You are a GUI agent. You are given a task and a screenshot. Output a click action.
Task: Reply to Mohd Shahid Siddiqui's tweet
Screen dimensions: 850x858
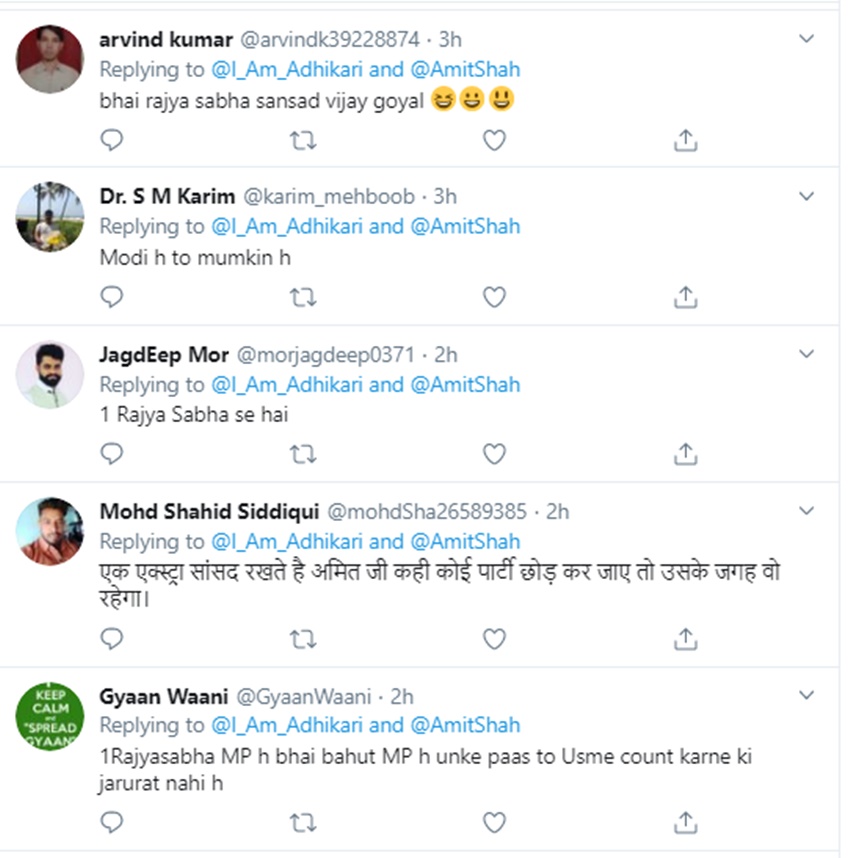coord(113,638)
